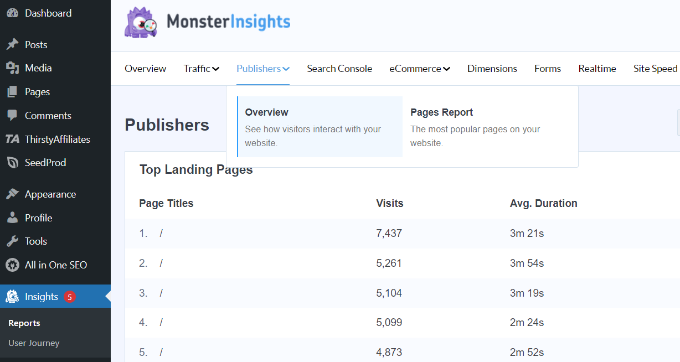This screenshot has height=362, width=680.
Task: Open the Comments menu label
Action: point(48,115)
